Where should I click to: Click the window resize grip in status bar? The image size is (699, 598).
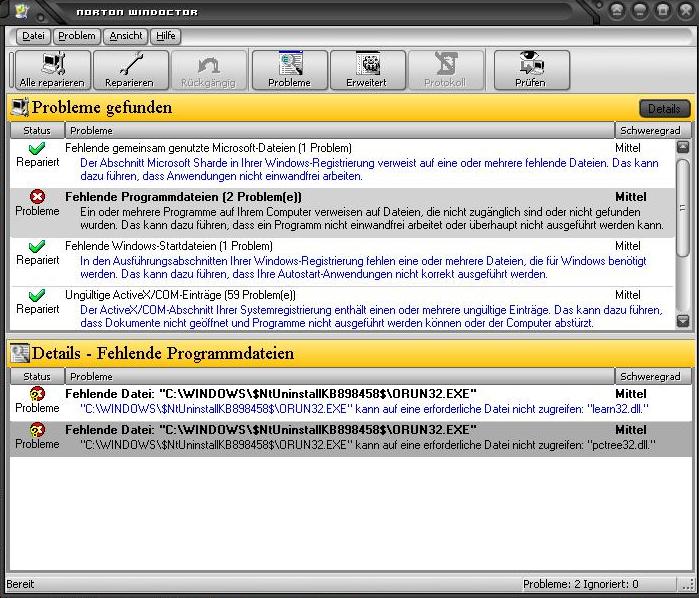point(687,584)
